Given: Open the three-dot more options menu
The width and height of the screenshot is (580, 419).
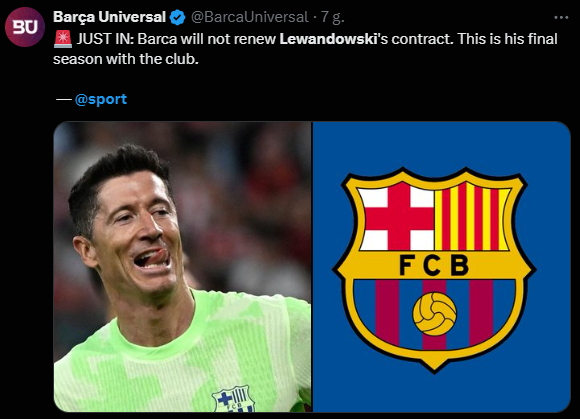Looking at the screenshot, I should tap(561, 17).
